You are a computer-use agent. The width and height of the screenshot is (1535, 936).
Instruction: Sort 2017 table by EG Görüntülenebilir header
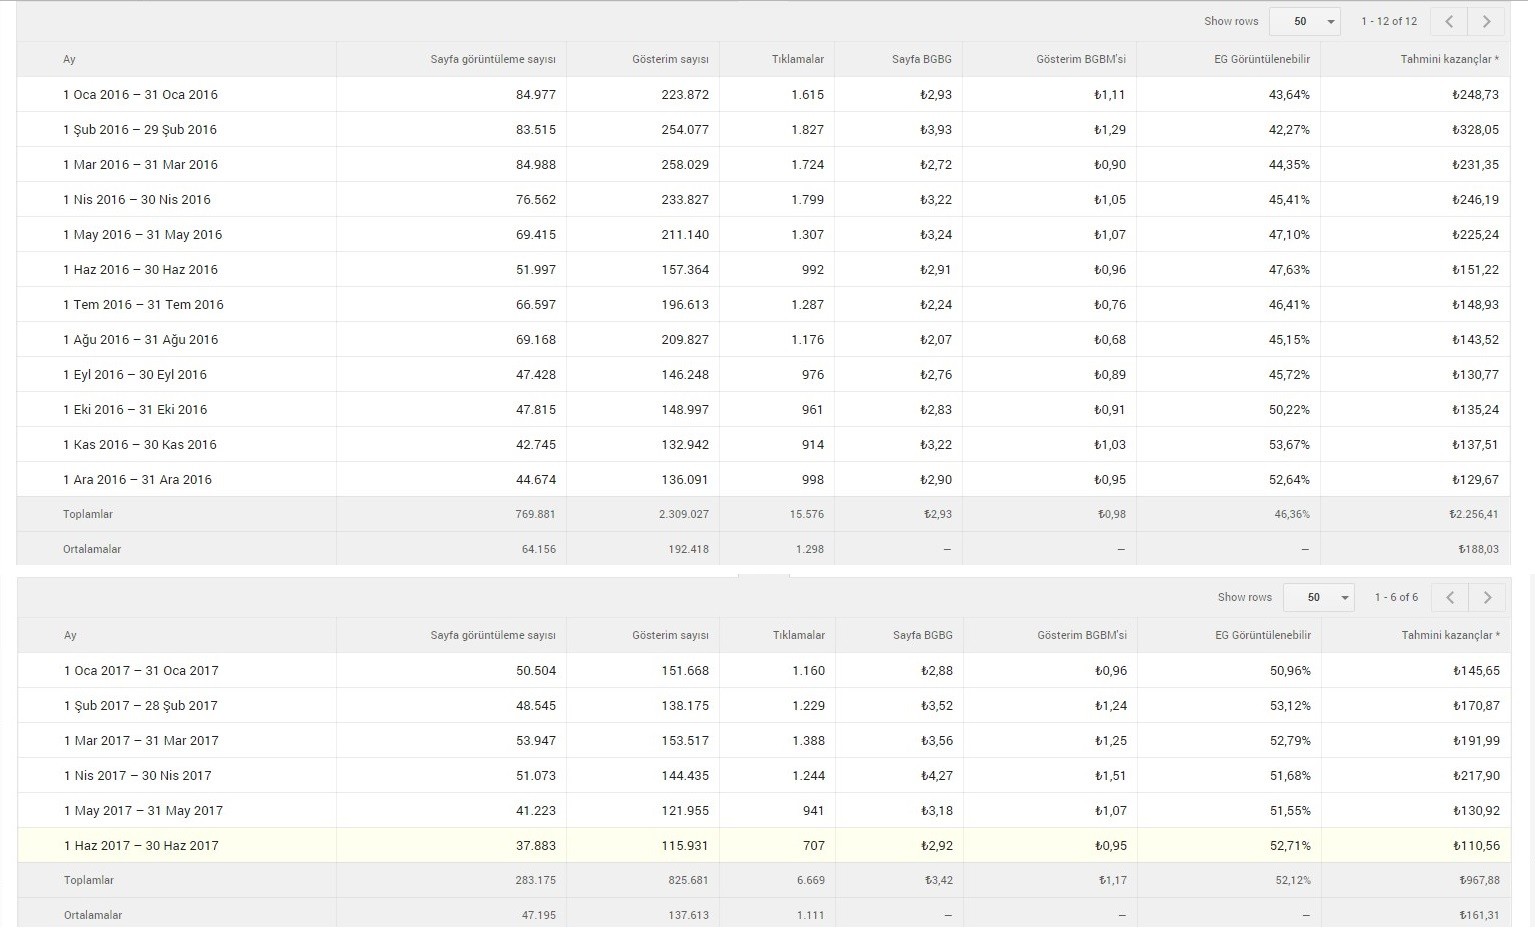[1263, 635]
